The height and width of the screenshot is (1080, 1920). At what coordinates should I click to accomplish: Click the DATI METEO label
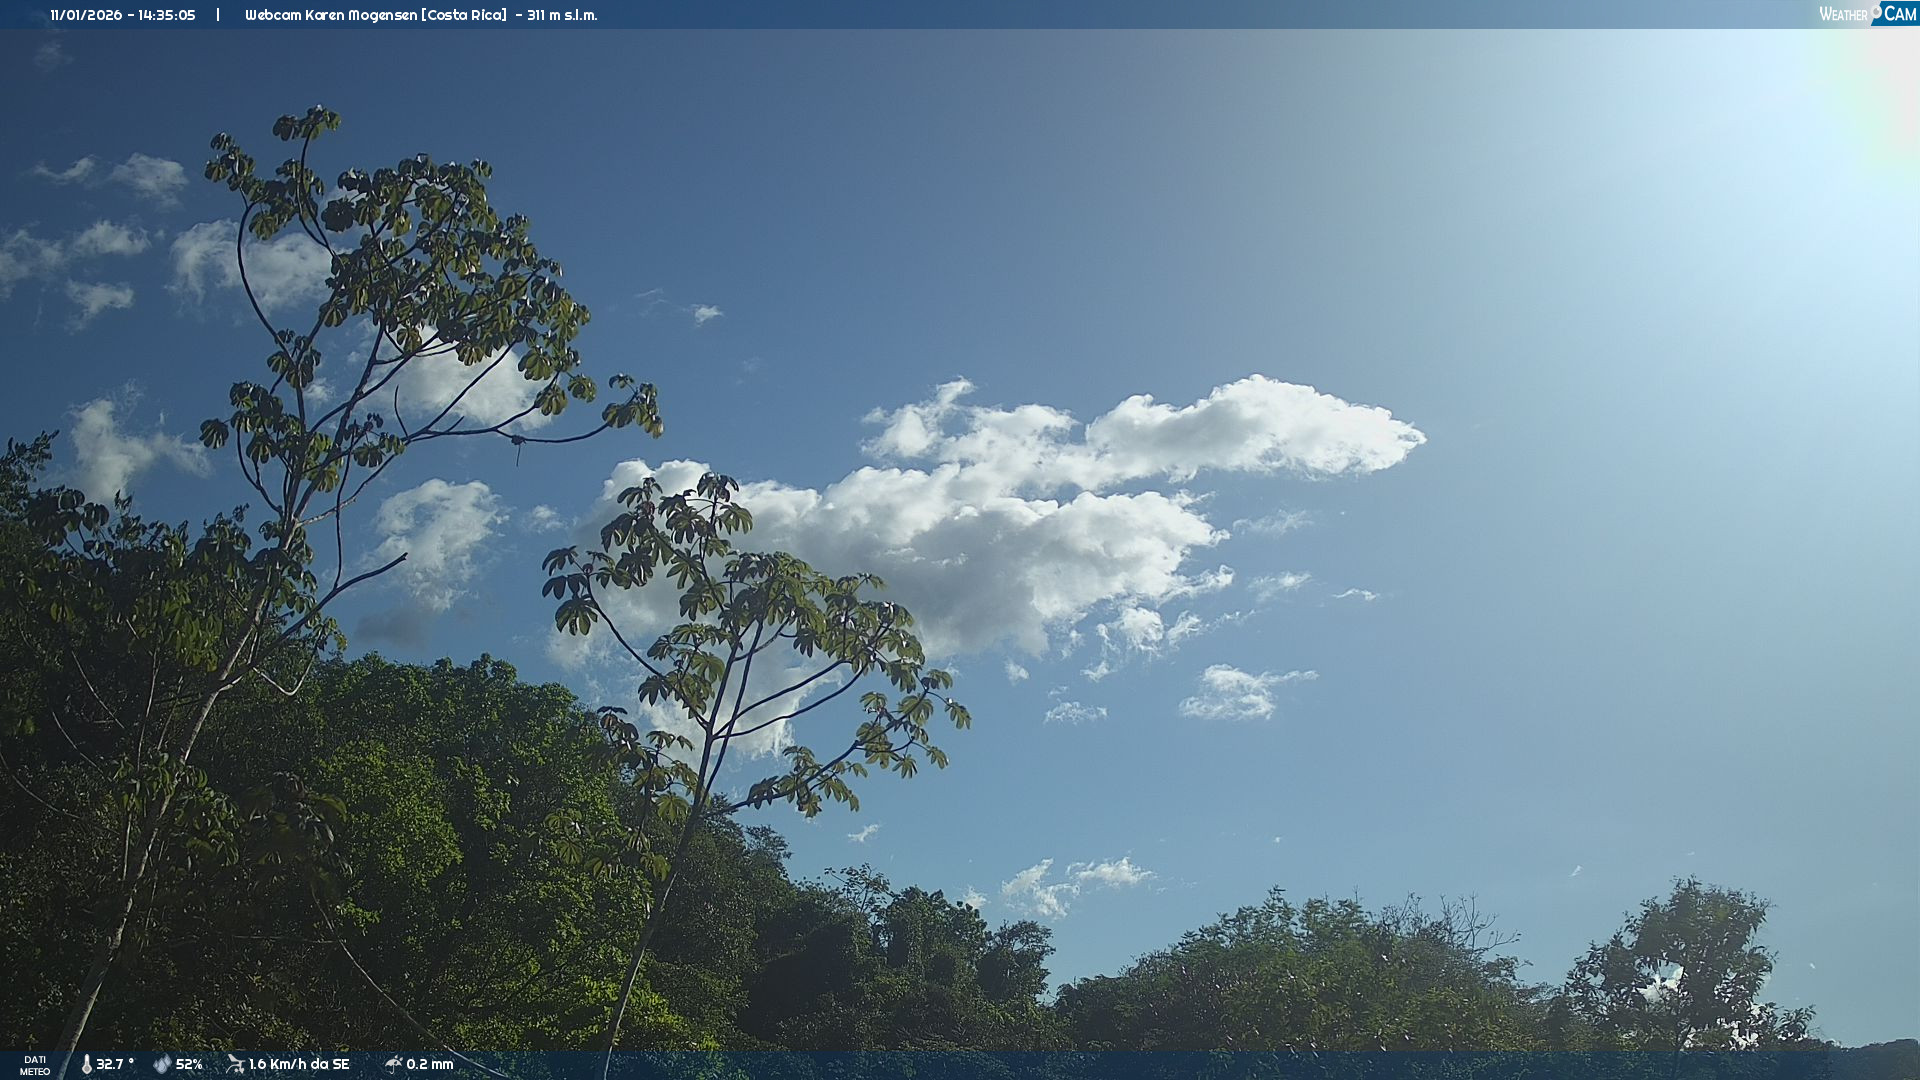pyautogui.click(x=35, y=1065)
